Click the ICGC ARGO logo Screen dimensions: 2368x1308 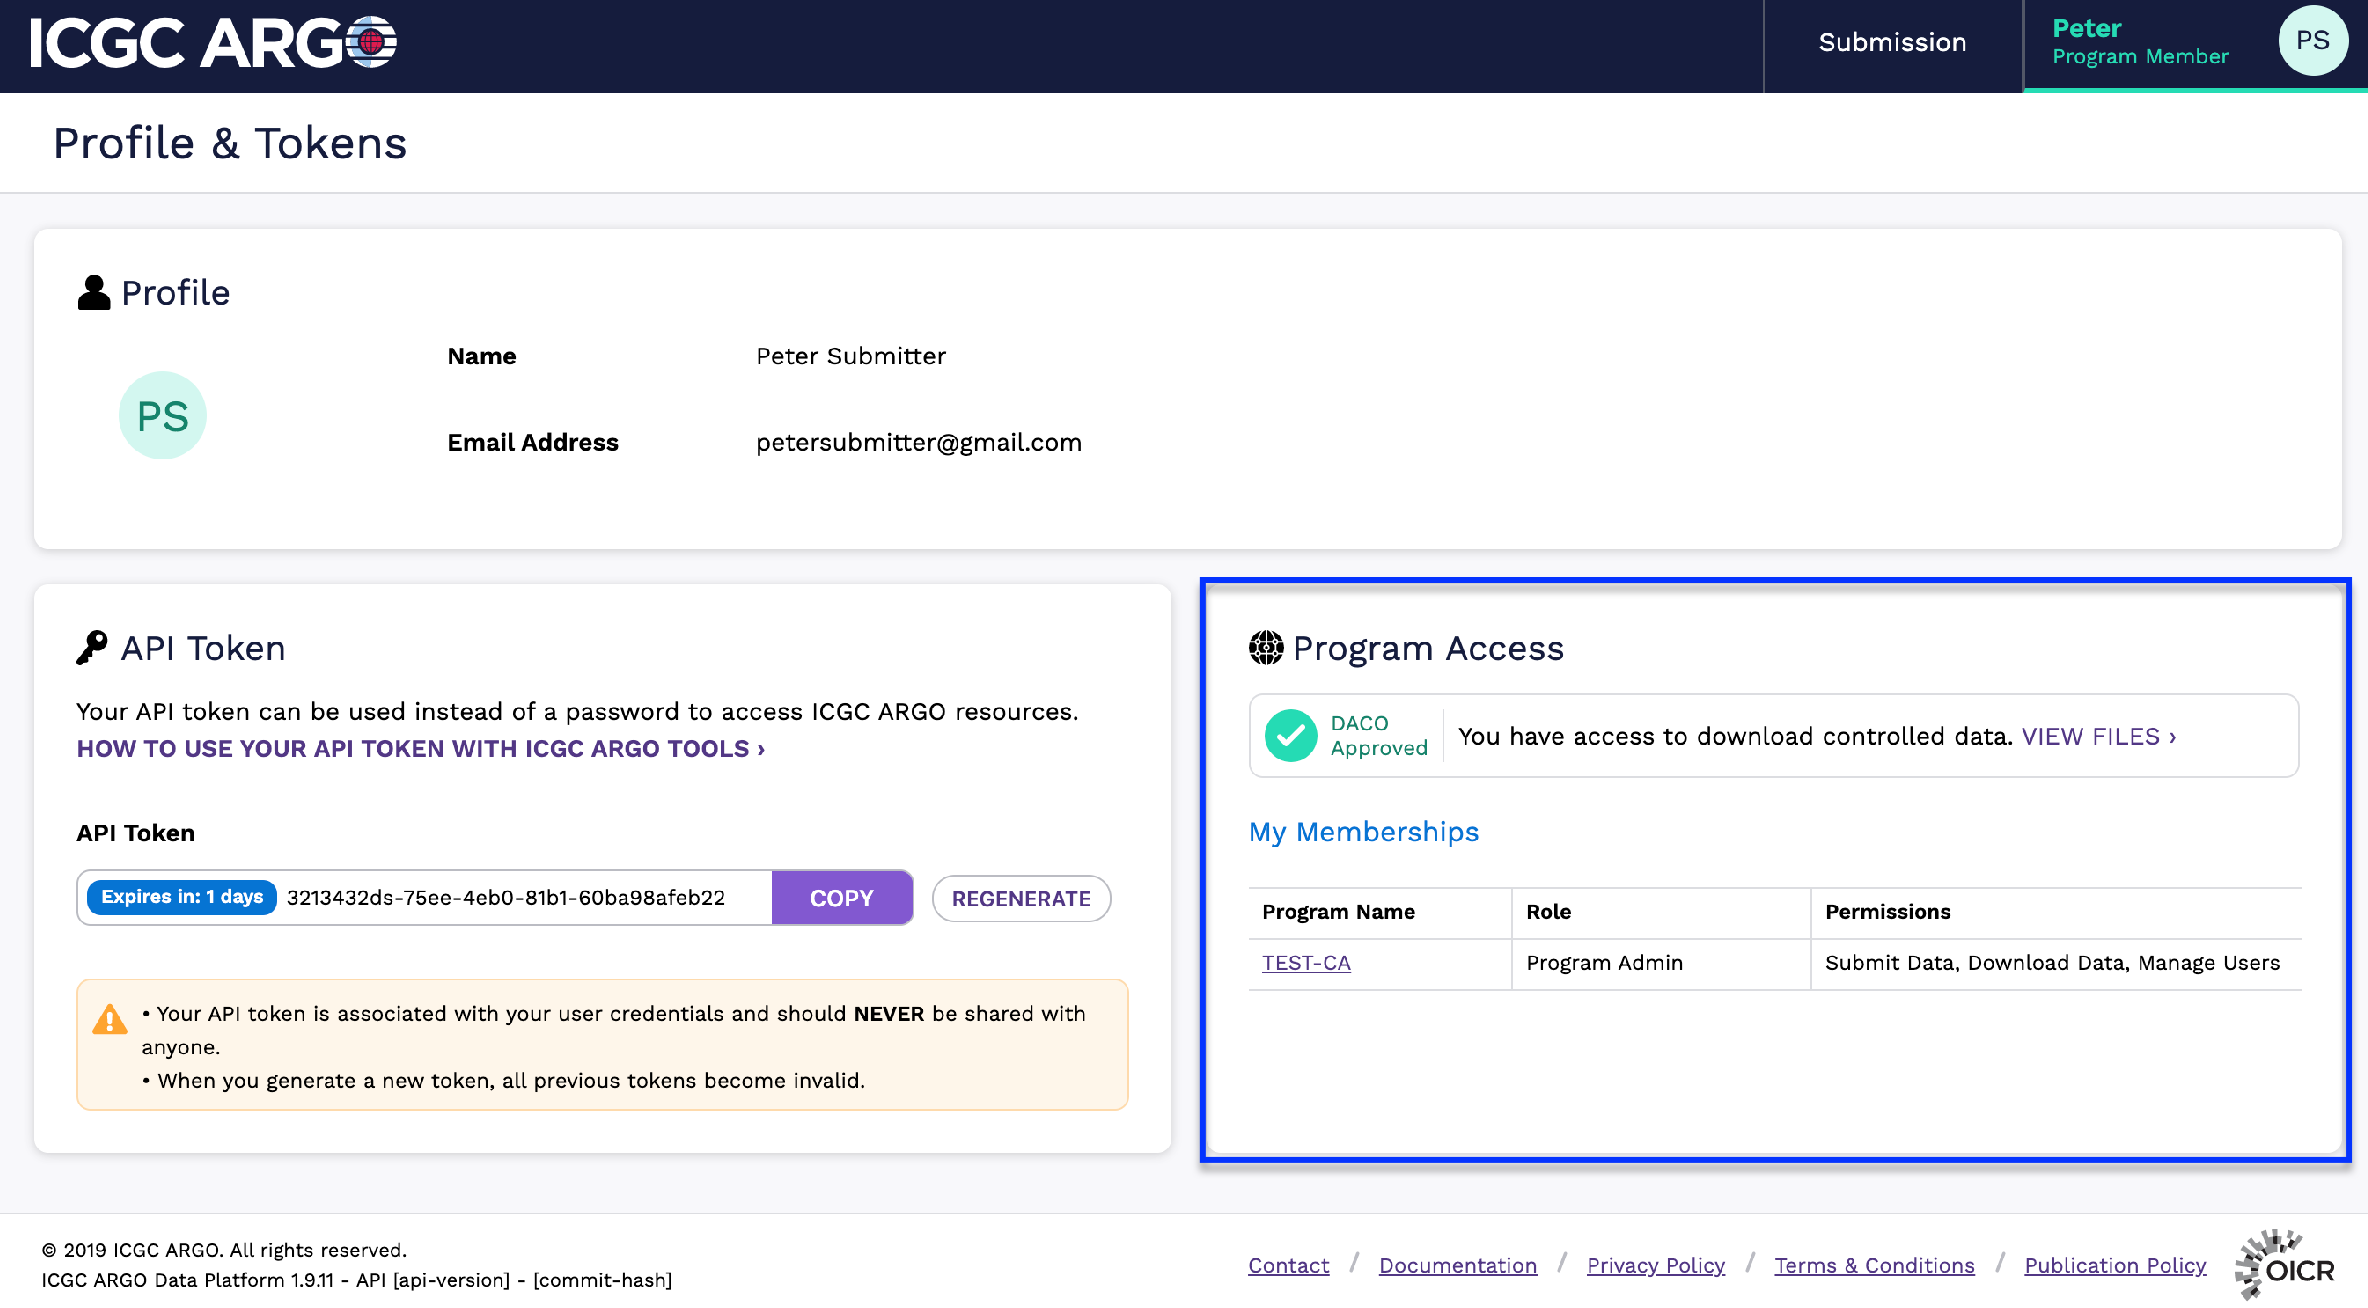213,43
